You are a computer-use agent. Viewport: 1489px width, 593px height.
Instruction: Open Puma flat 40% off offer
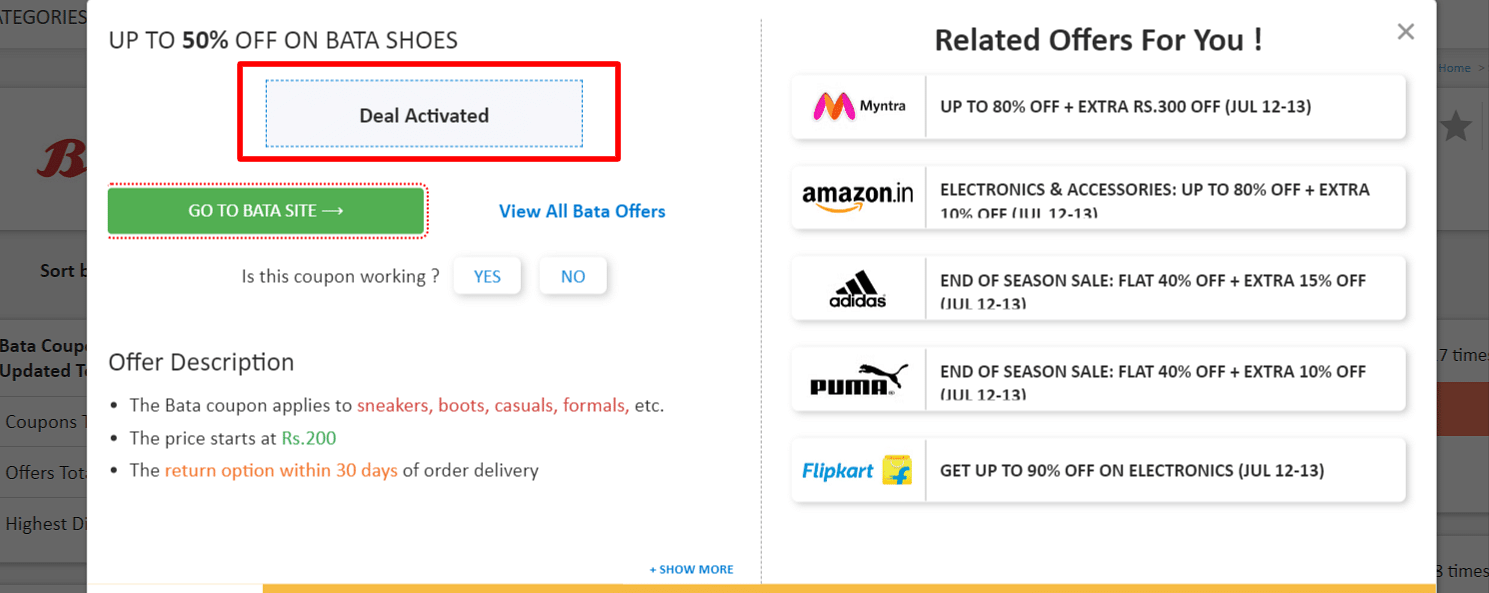pos(1153,380)
